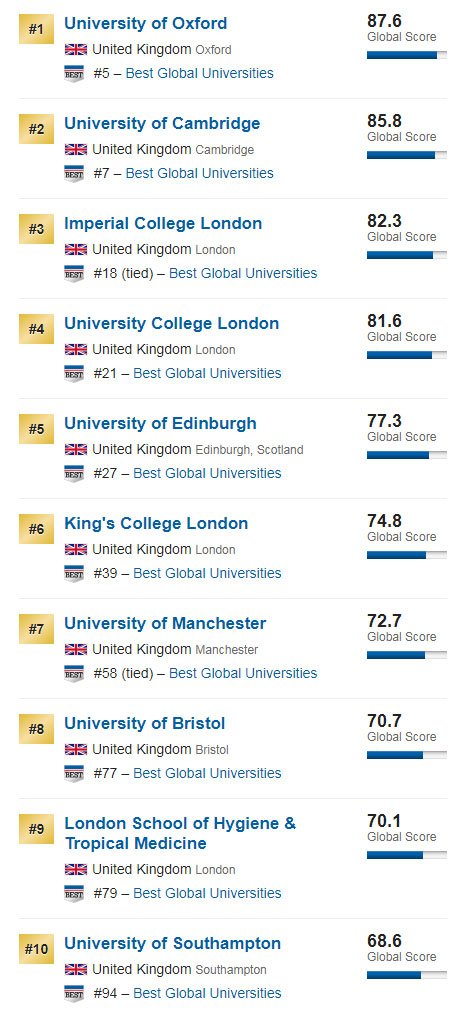The height and width of the screenshot is (1014, 460).
Task: Click the #4 gold rank badge
Action: coord(36,329)
